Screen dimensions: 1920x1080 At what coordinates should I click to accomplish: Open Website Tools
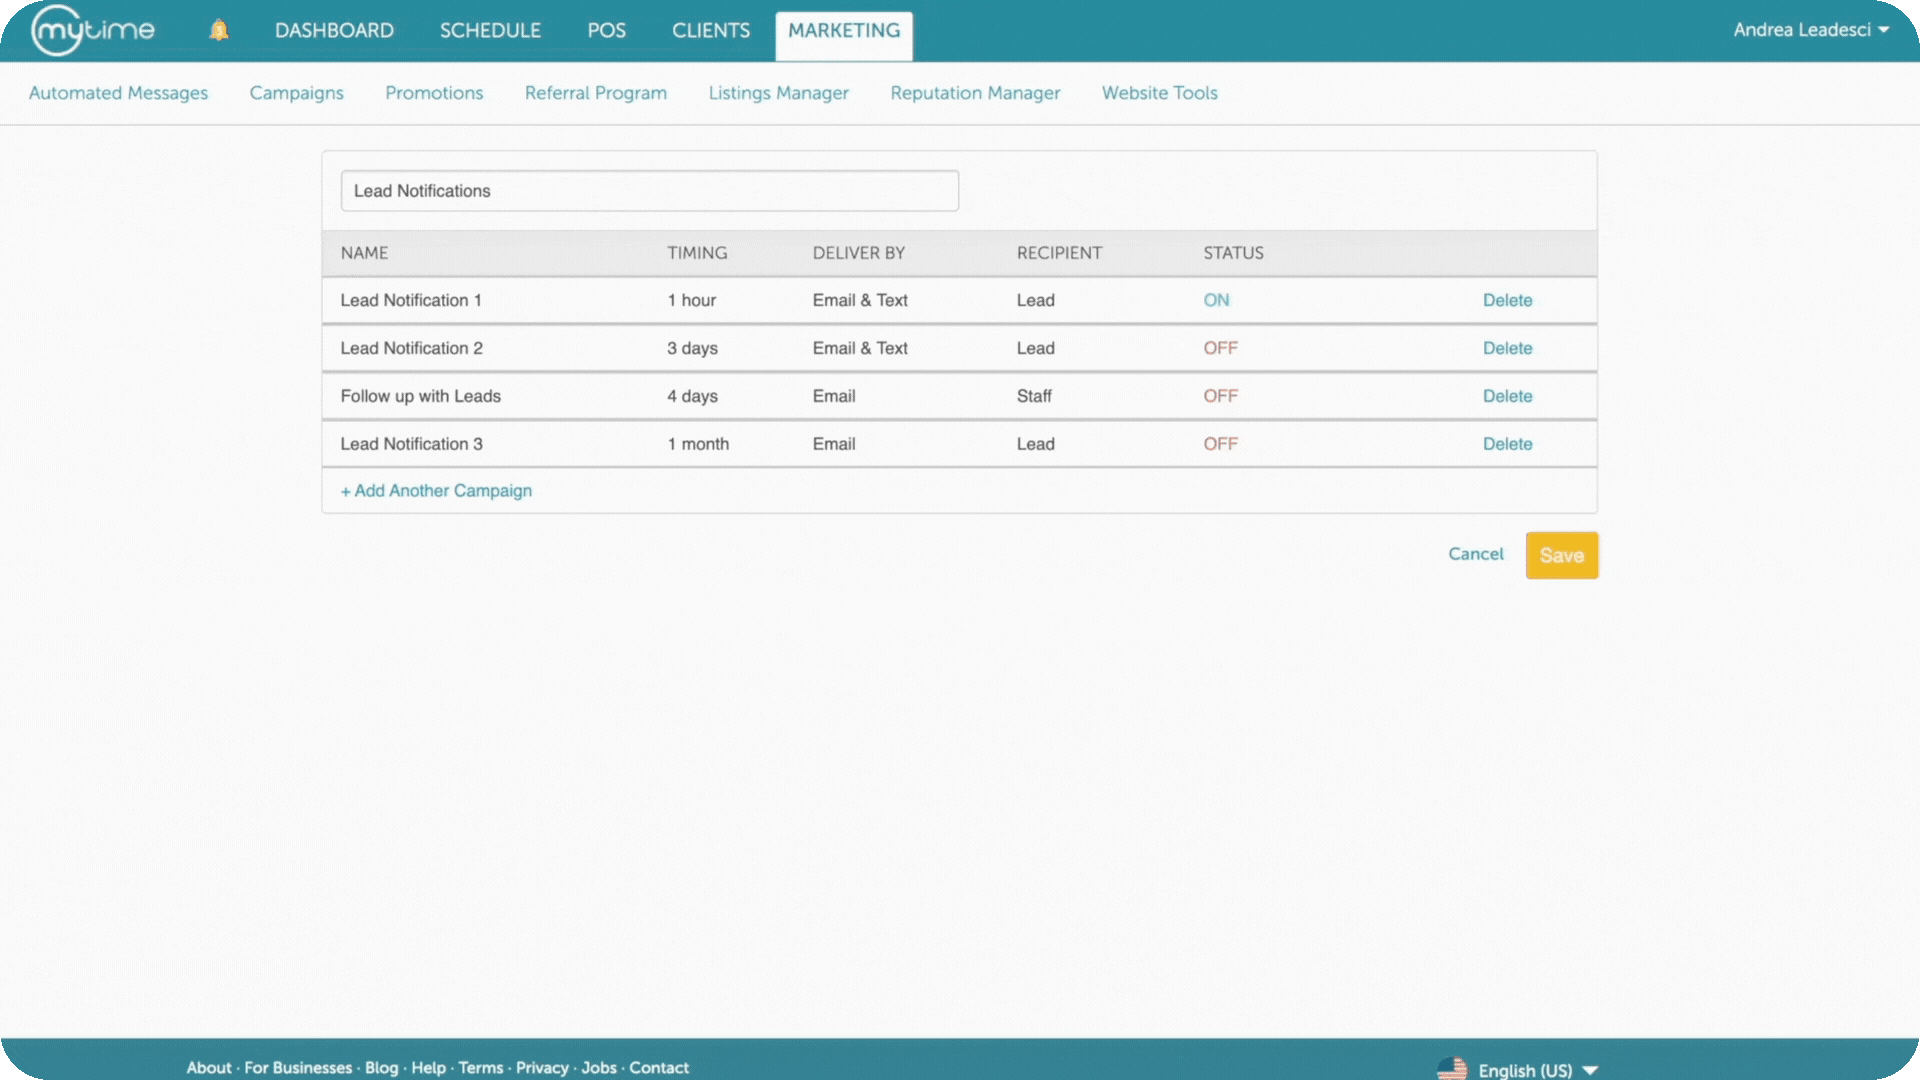pyautogui.click(x=1160, y=93)
